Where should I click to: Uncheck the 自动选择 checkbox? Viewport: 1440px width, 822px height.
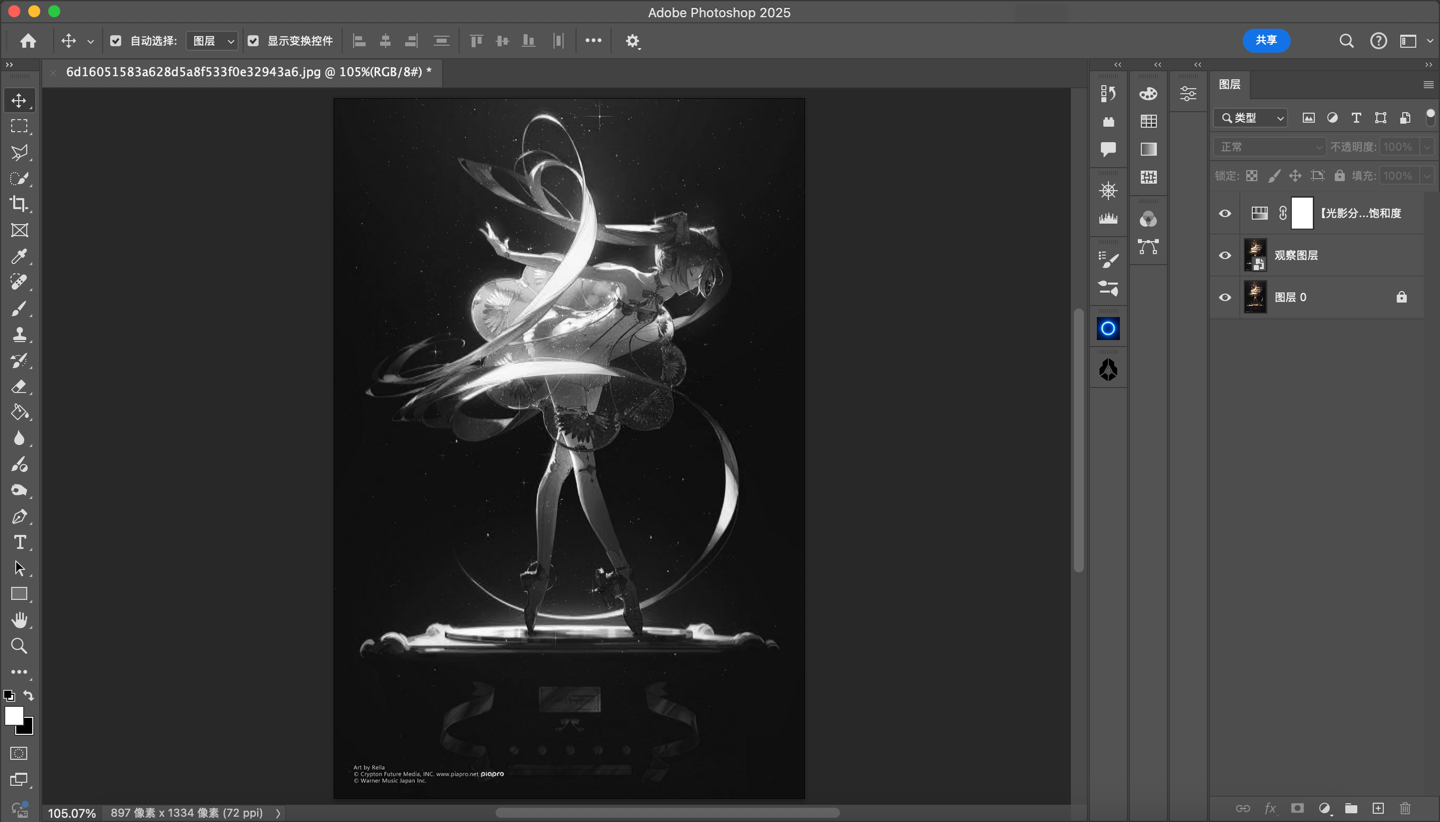(116, 41)
